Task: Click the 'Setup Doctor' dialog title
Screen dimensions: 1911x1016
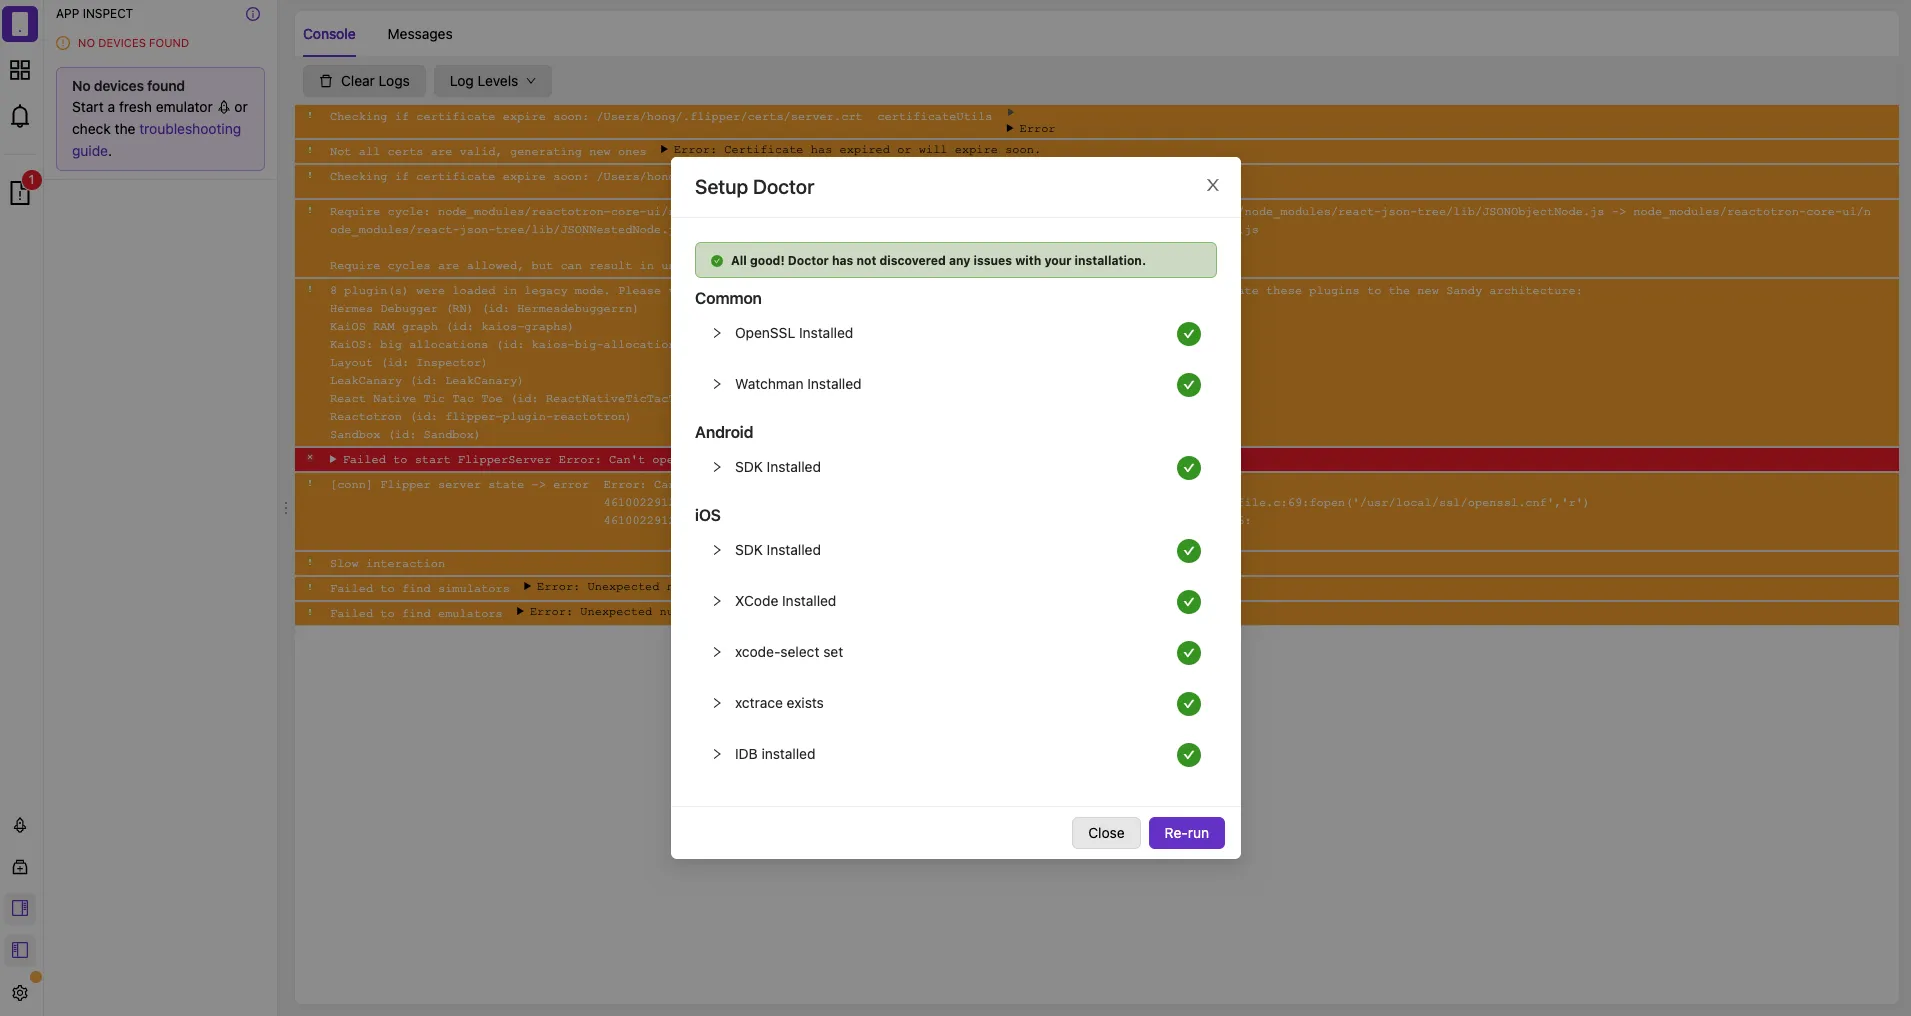Action: pos(755,187)
